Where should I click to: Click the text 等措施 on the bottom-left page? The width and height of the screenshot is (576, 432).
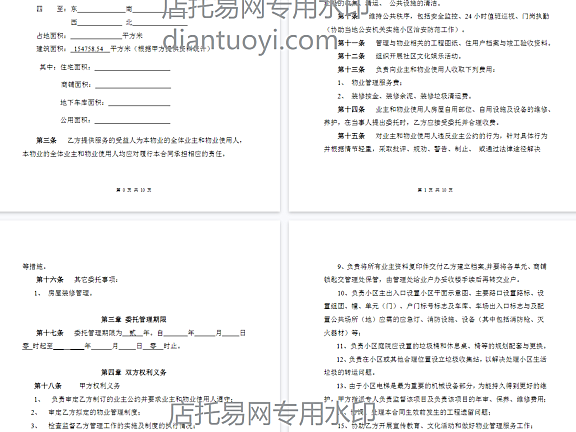click(x=34, y=267)
